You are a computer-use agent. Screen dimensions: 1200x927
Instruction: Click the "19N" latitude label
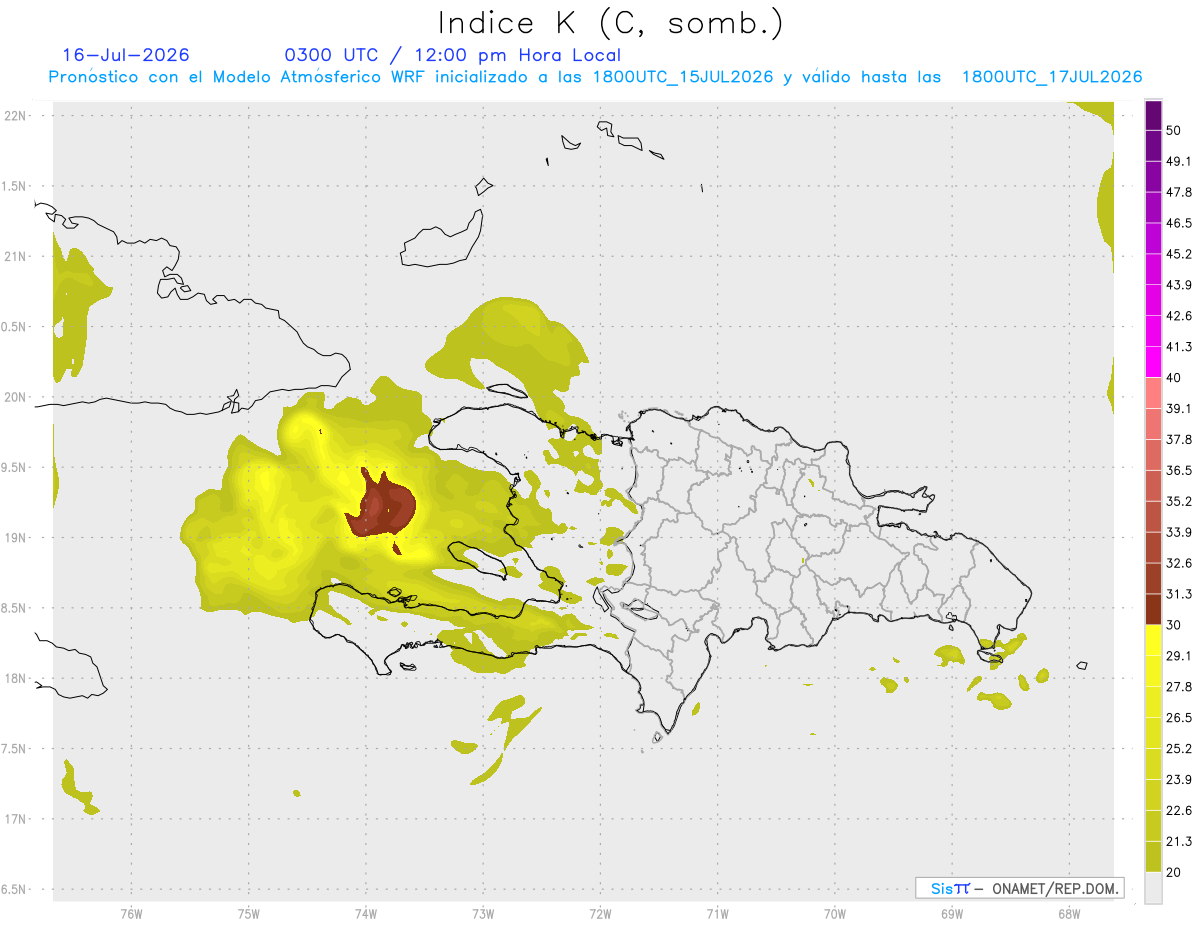point(15,537)
